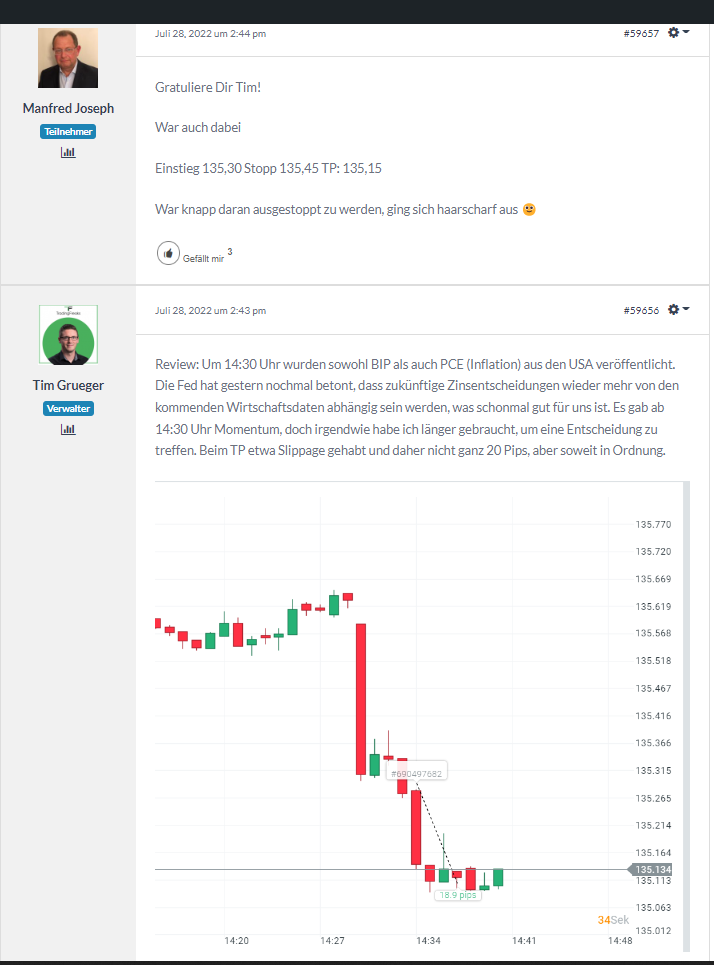714x965 pixels.
Task: Click the 2:43 pm post timestamp
Action: 210,311
